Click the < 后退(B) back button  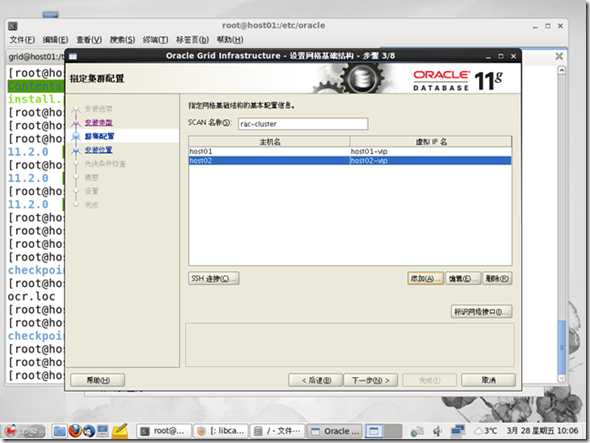[316, 381]
